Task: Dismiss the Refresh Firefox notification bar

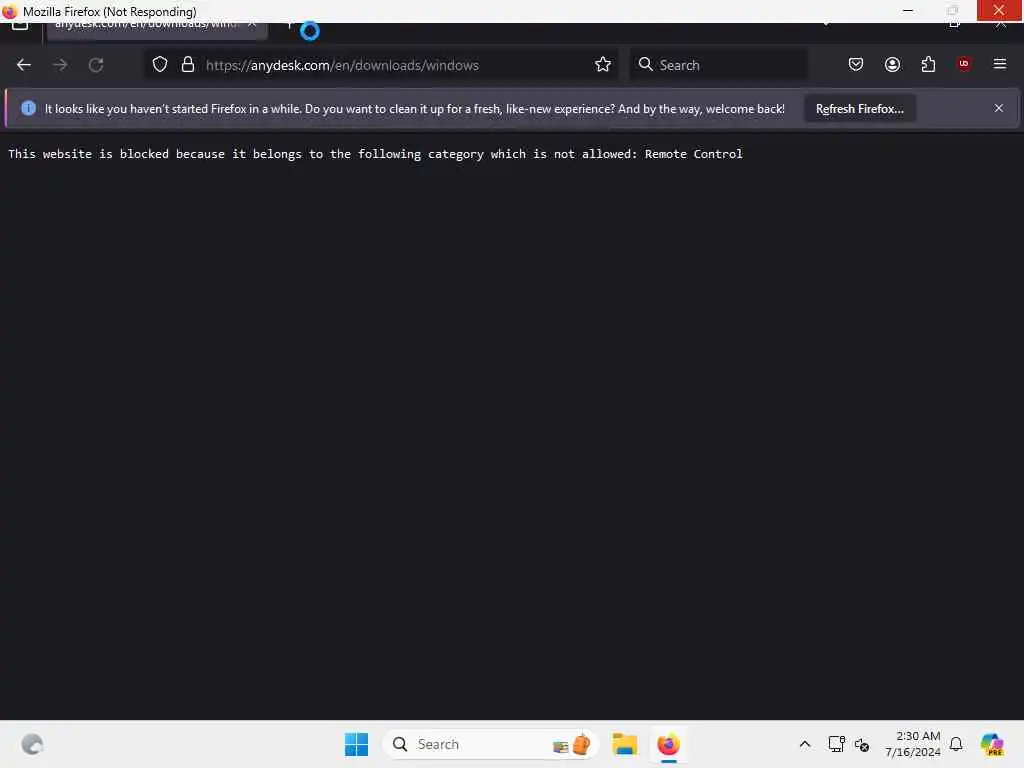Action: click(x=999, y=108)
